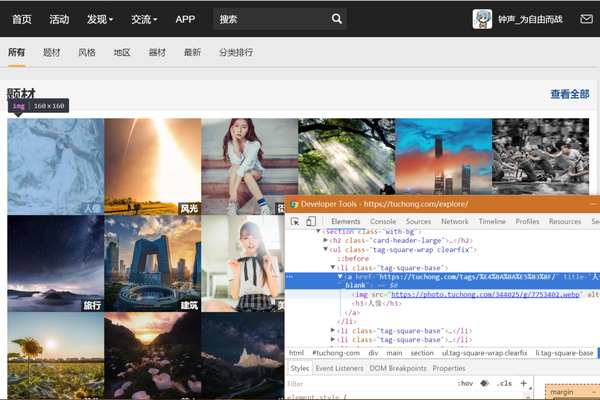
Task: Open 活动 navigation item
Action: 59,19
